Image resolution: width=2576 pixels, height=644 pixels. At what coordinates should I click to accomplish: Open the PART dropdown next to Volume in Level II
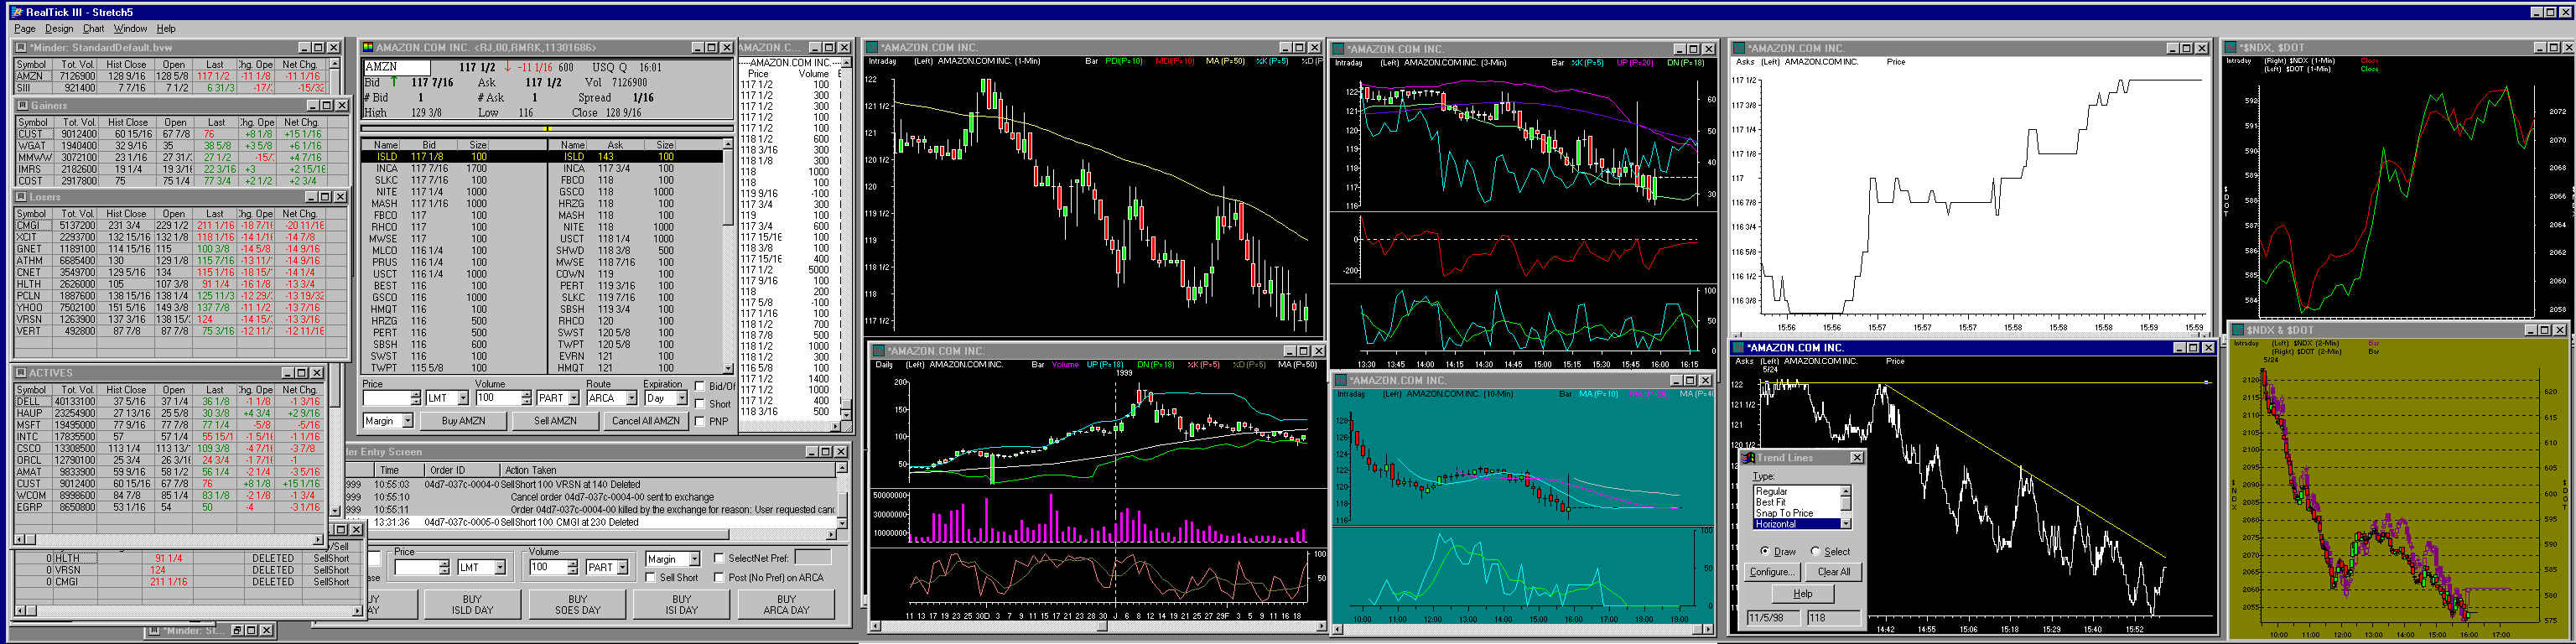(574, 398)
